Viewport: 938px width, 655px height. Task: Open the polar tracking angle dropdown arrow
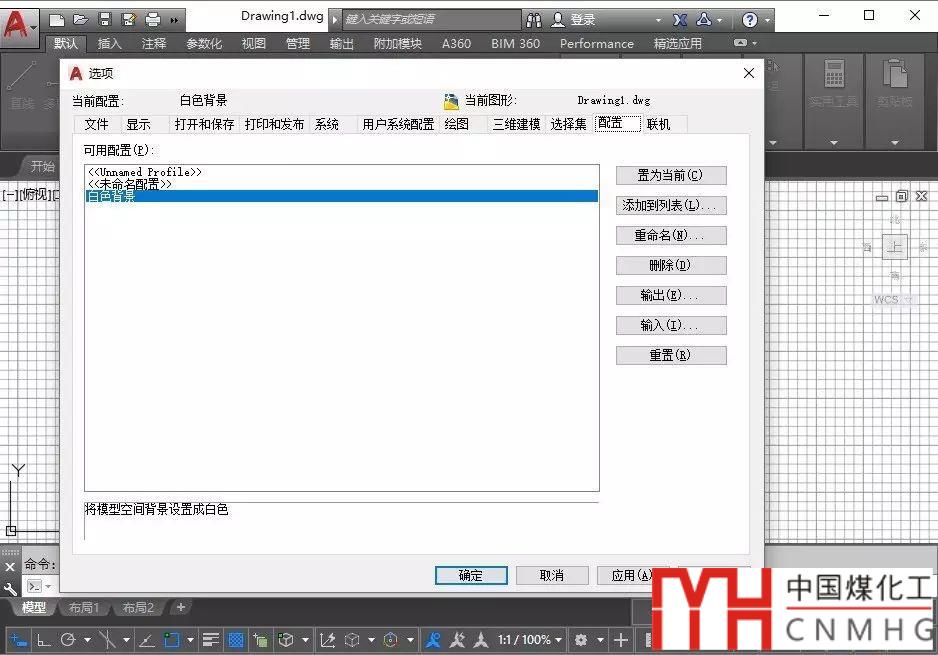pyautogui.click(x=87, y=639)
